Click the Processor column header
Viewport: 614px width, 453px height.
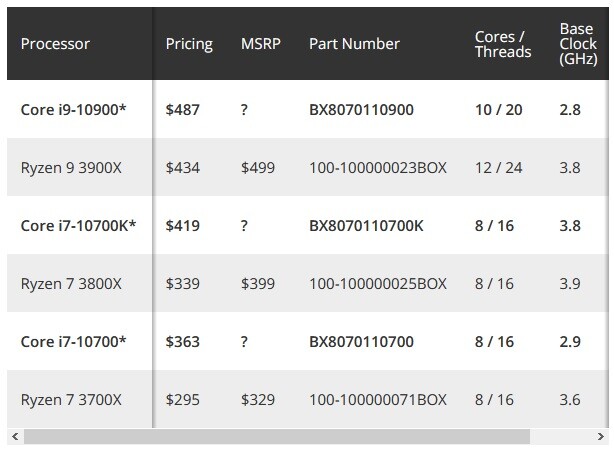(55, 44)
